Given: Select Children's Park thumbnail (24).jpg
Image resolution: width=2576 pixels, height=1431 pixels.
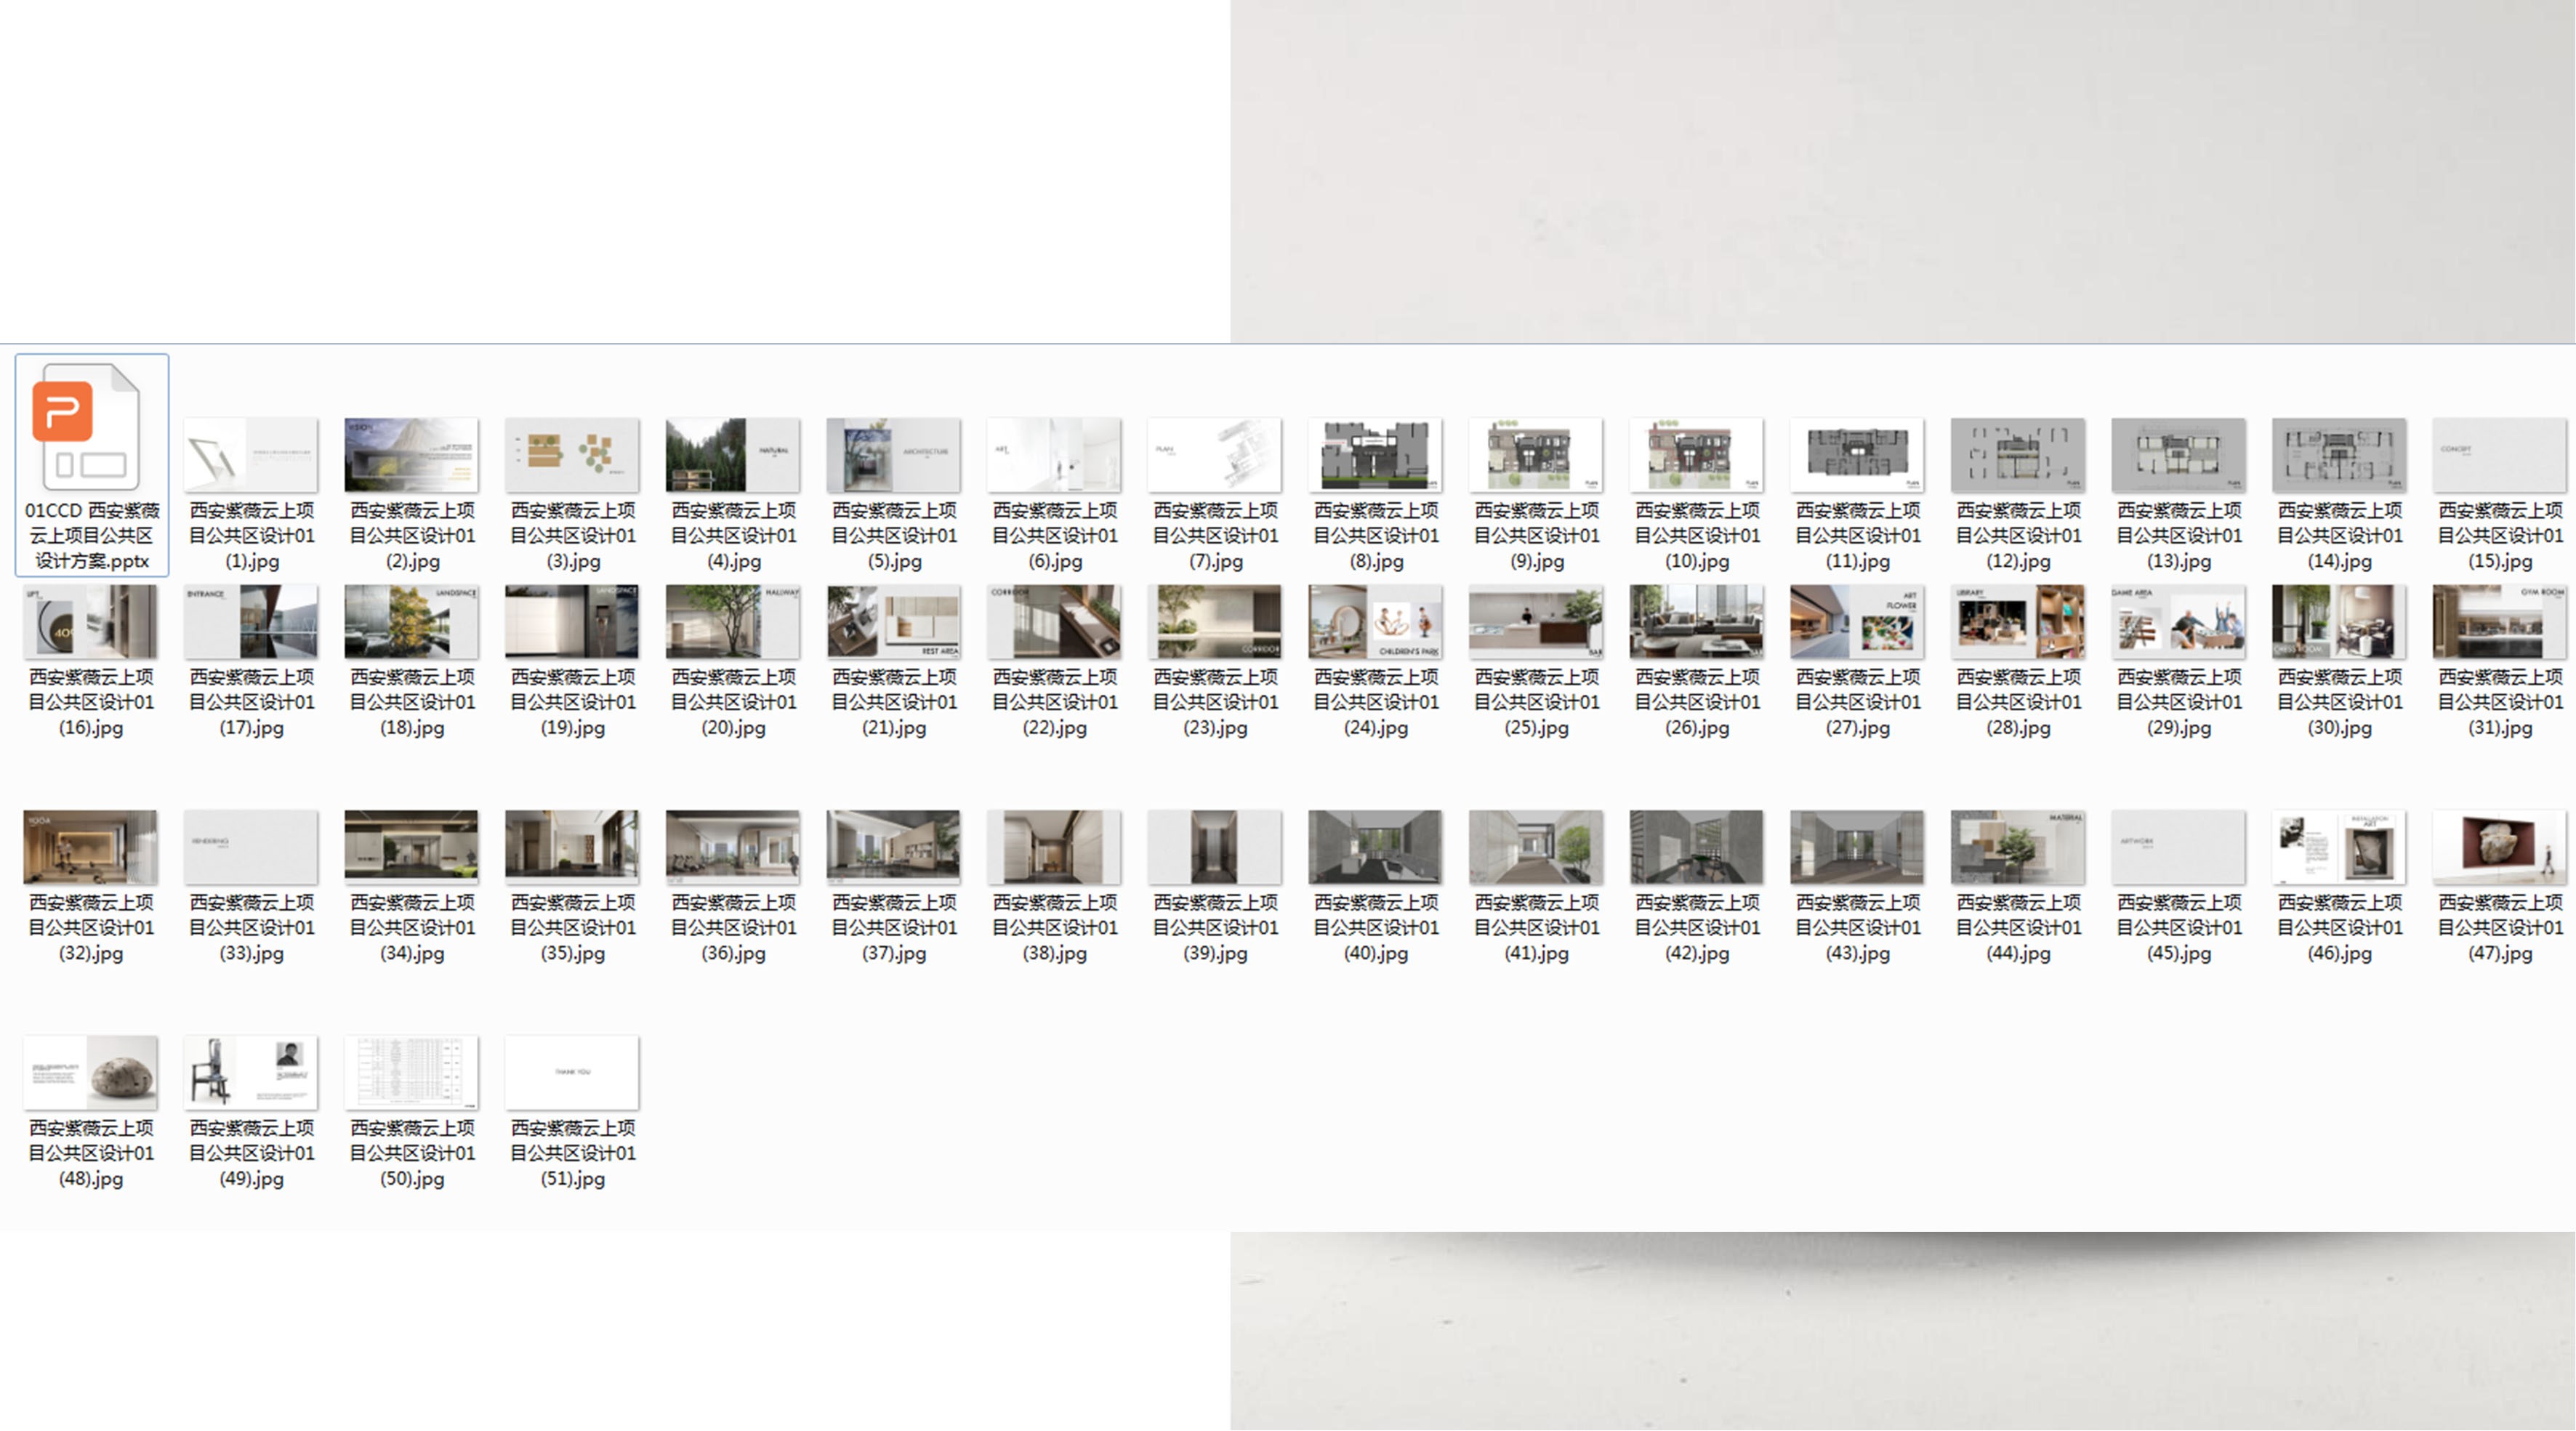Looking at the screenshot, I should point(1376,622).
